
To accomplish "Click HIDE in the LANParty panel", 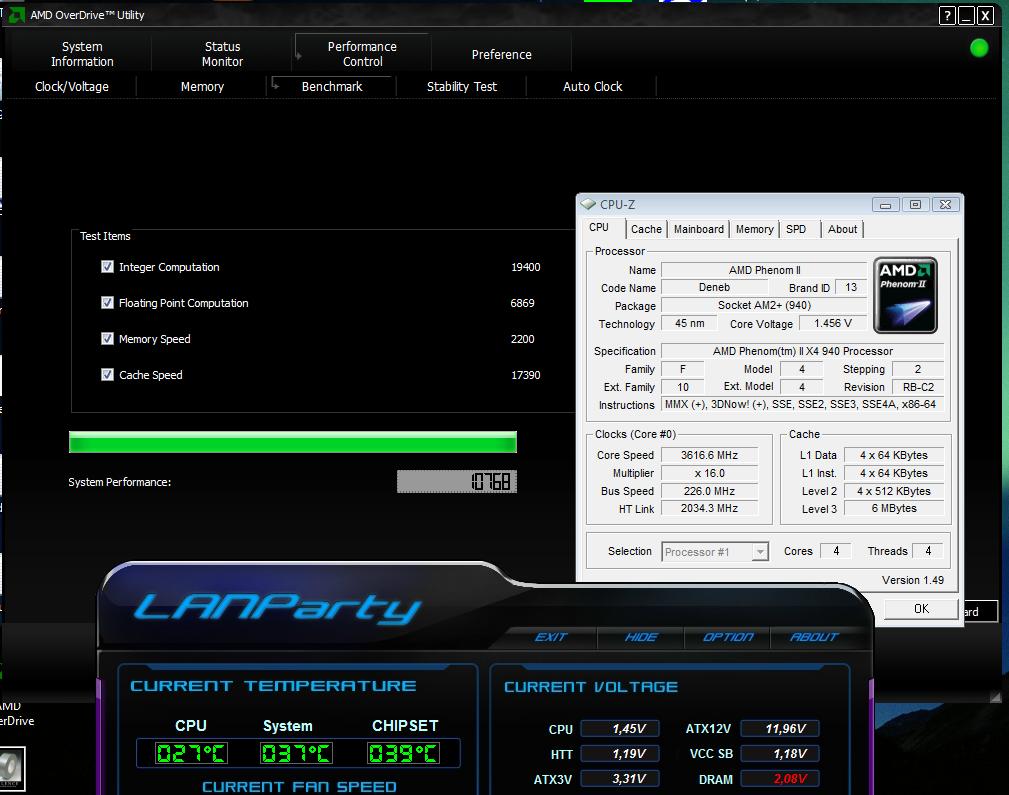I will (641, 637).
